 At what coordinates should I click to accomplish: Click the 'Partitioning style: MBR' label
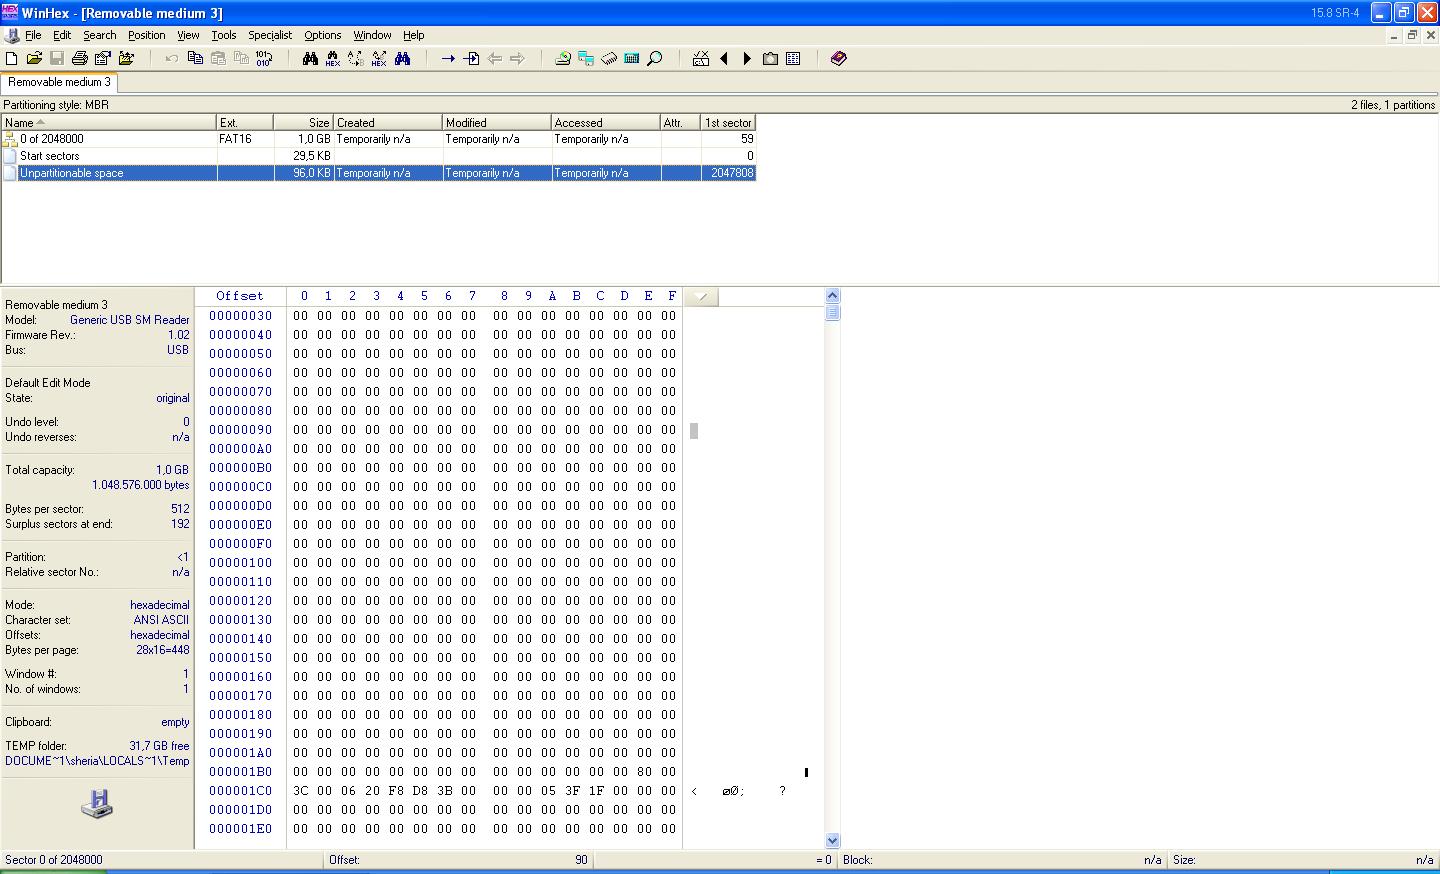56,105
